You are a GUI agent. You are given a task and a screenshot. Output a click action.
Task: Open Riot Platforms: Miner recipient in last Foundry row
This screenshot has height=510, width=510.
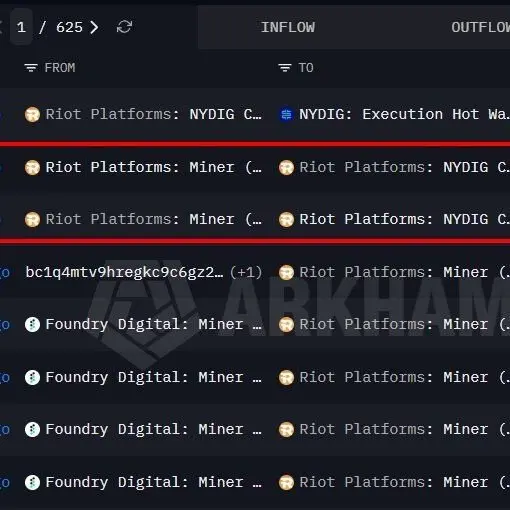pos(404,482)
